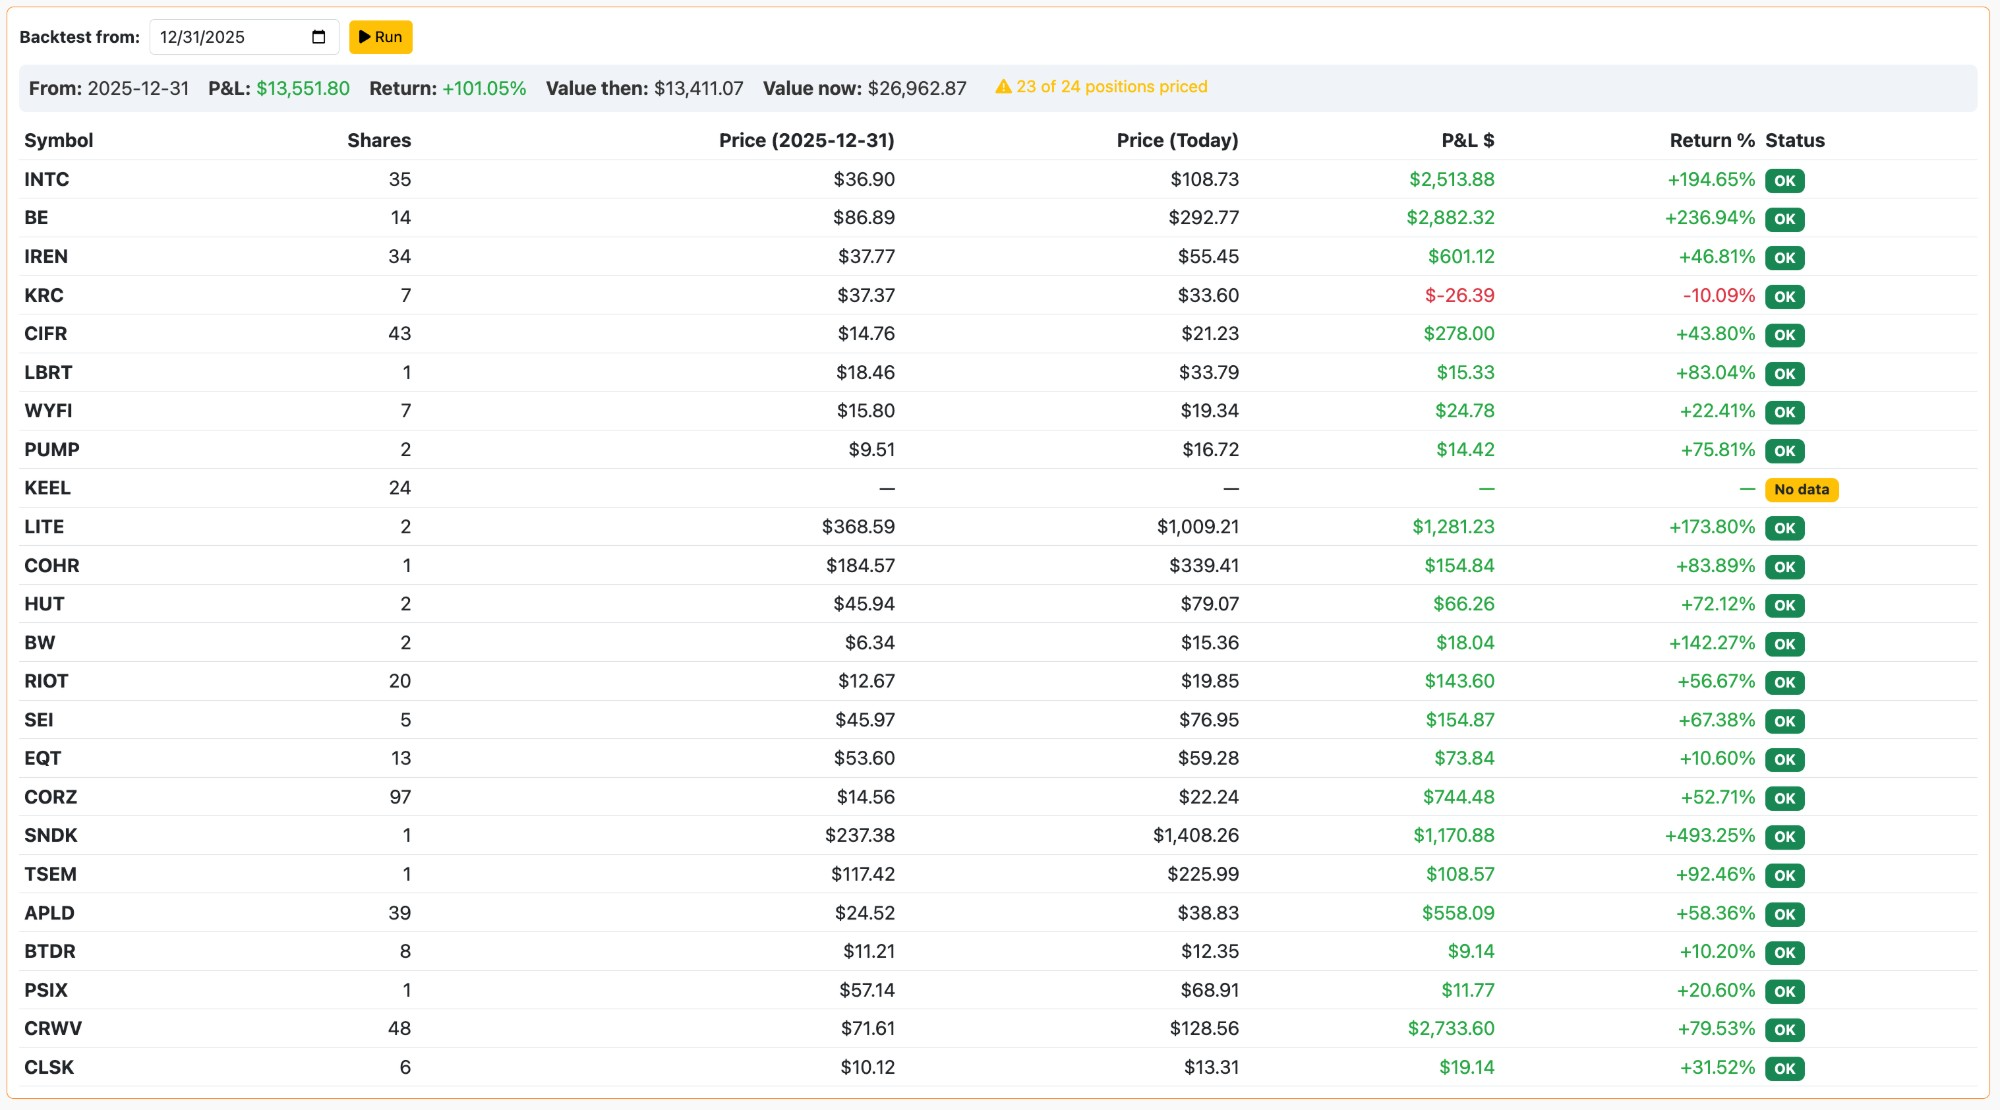Click the P&L $ column header
Viewport: 2000px width, 1110px height.
(x=1467, y=140)
